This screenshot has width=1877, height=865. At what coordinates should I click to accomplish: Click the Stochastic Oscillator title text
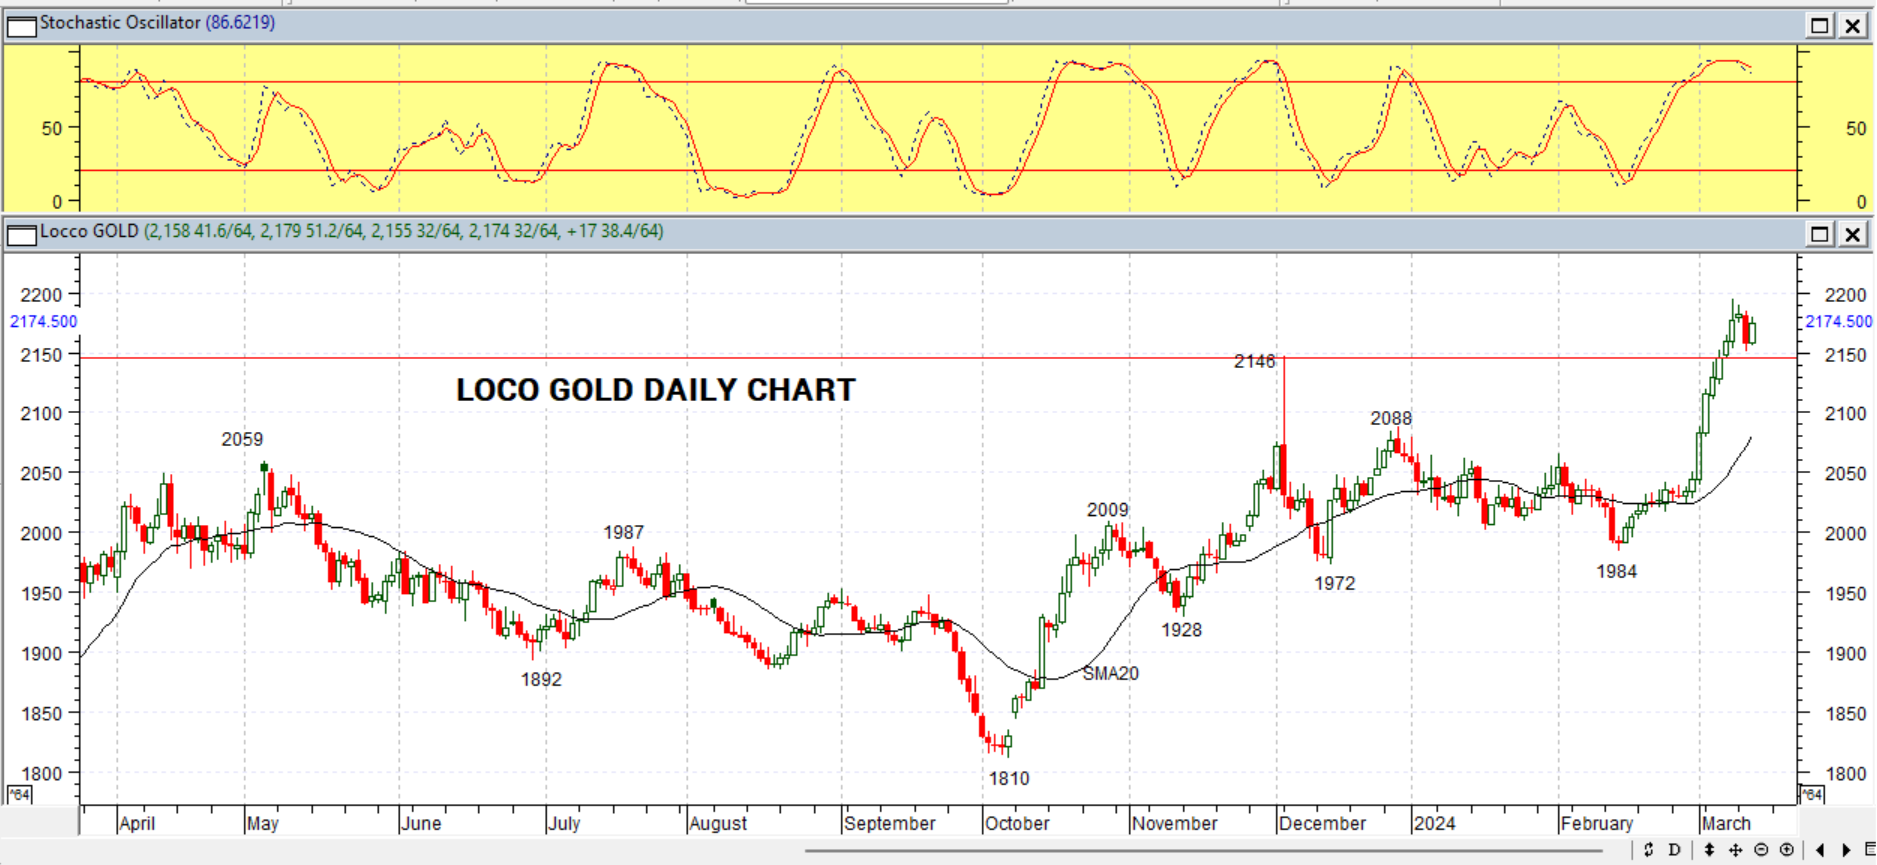[157, 22]
